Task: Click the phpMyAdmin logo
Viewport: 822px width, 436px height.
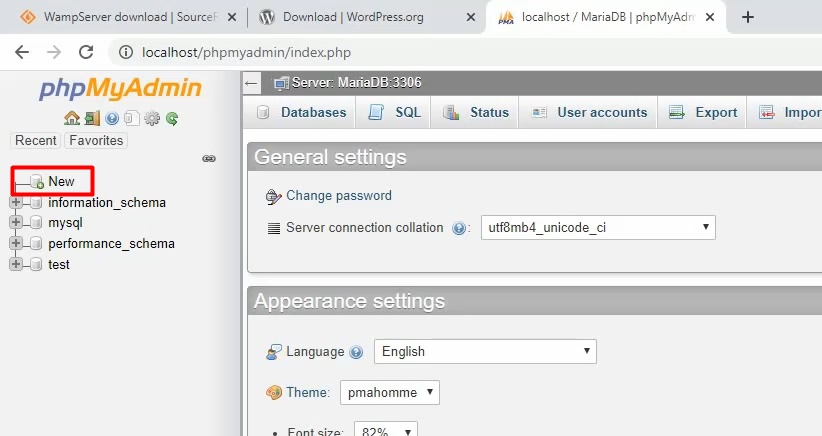Action: click(x=121, y=88)
